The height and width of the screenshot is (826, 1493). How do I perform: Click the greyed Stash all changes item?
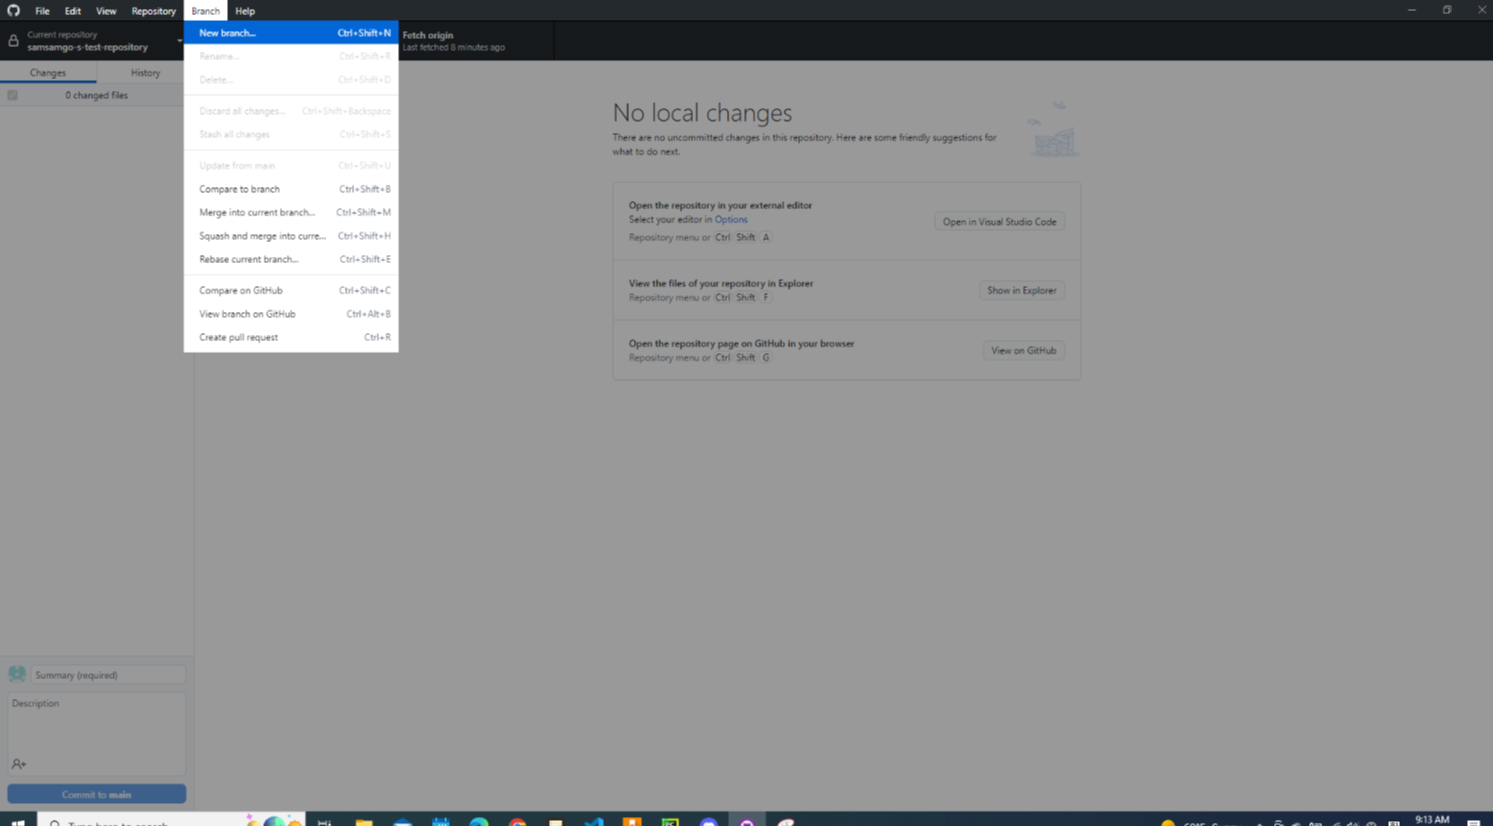point(291,134)
